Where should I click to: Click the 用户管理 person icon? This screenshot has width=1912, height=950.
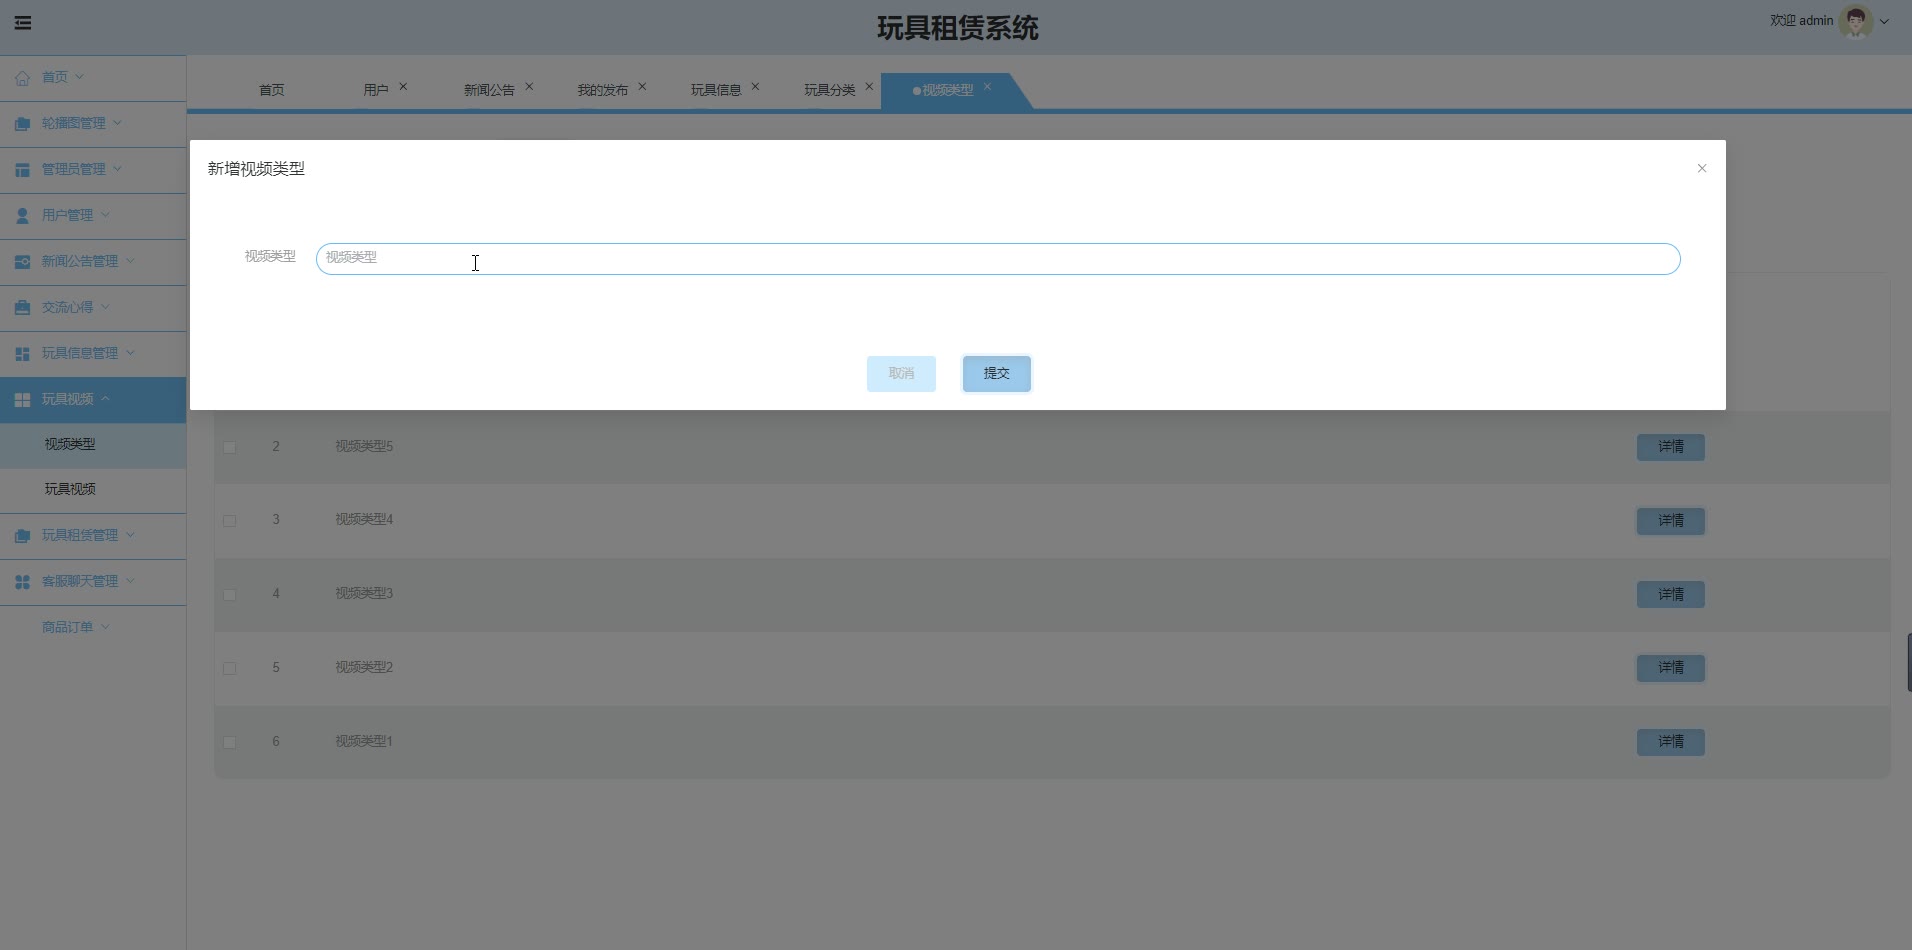22,215
